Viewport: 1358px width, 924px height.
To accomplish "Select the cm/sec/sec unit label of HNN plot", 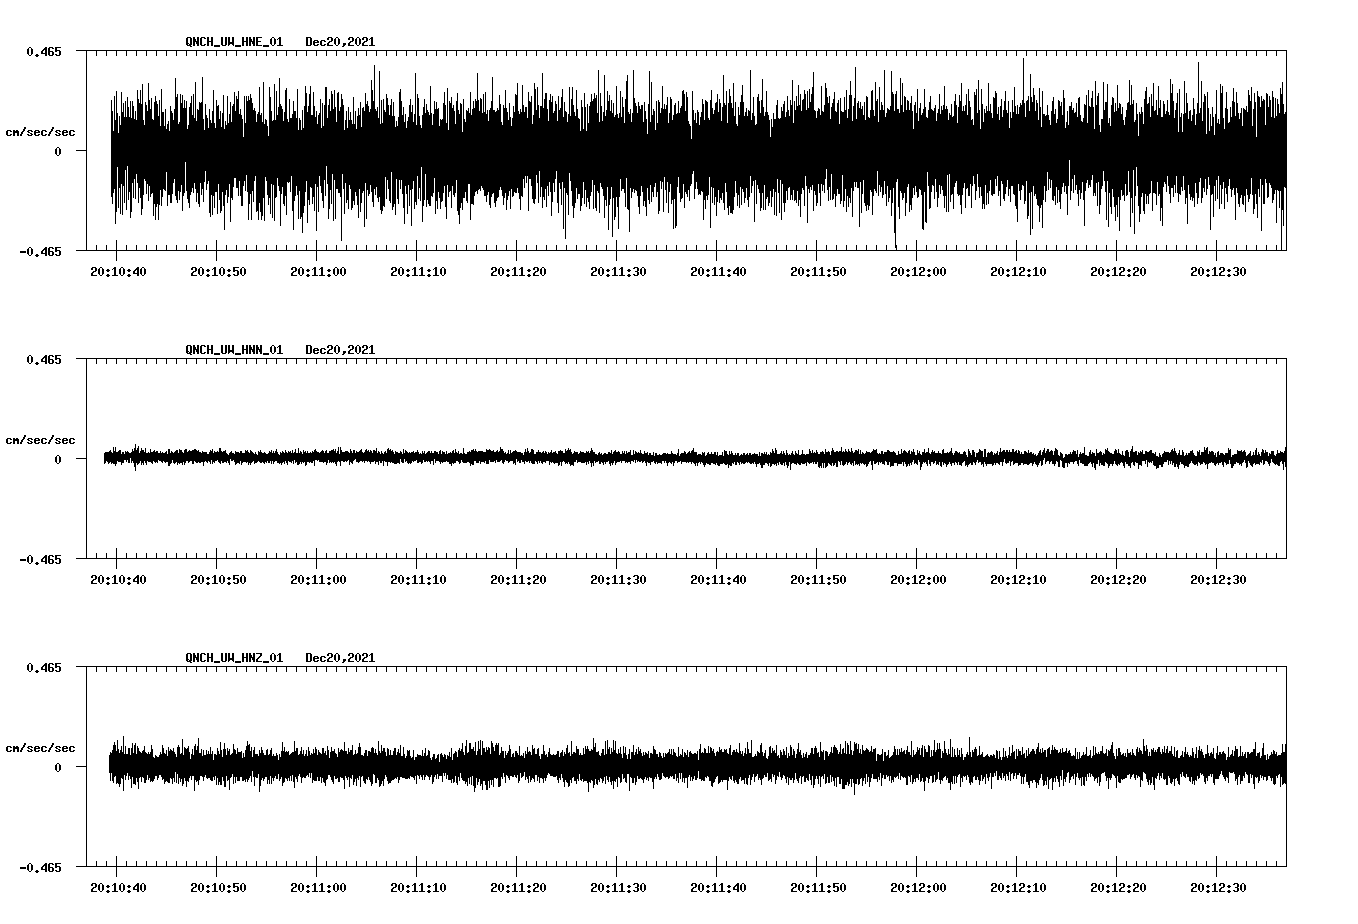I will pyautogui.click(x=40, y=440).
